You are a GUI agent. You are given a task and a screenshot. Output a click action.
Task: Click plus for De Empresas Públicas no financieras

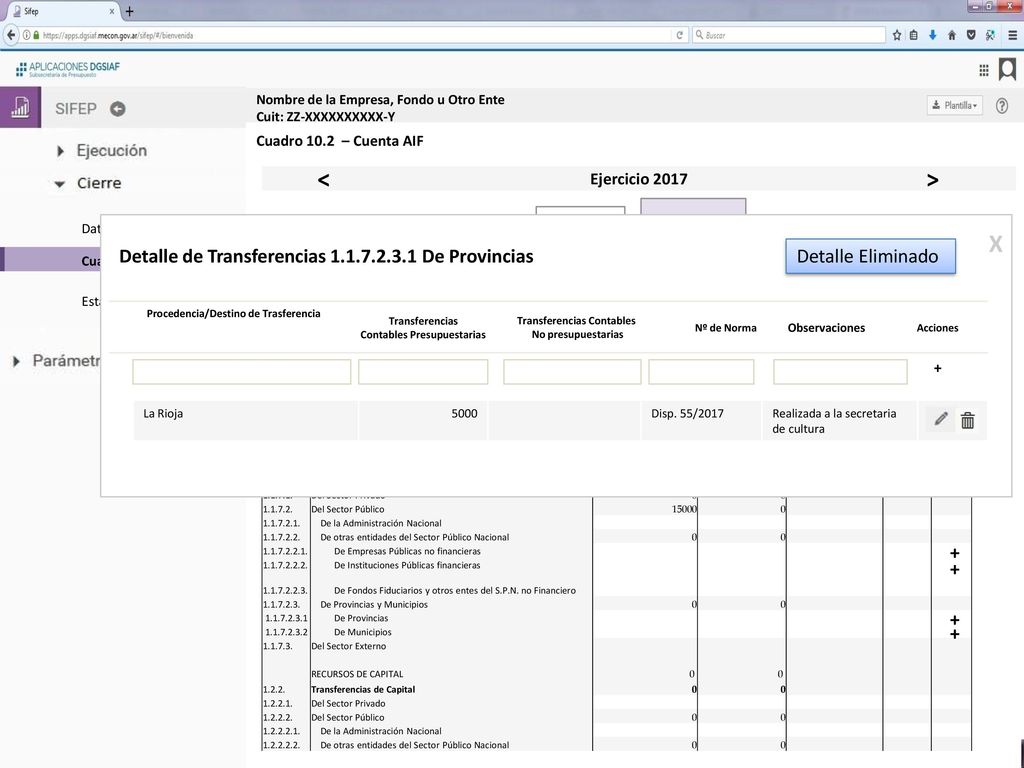click(954, 553)
